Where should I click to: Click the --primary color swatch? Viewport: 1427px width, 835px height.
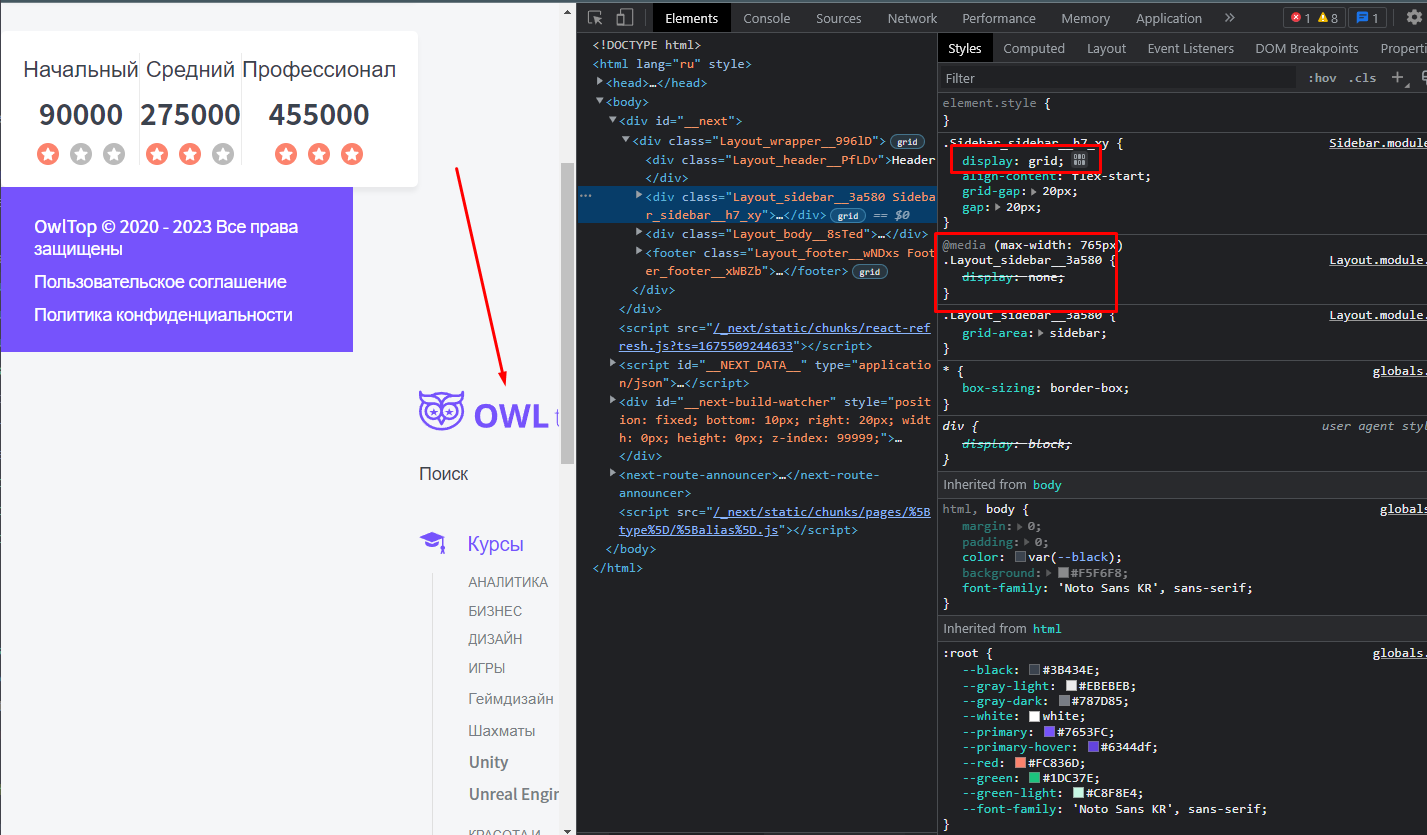(1050, 732)
